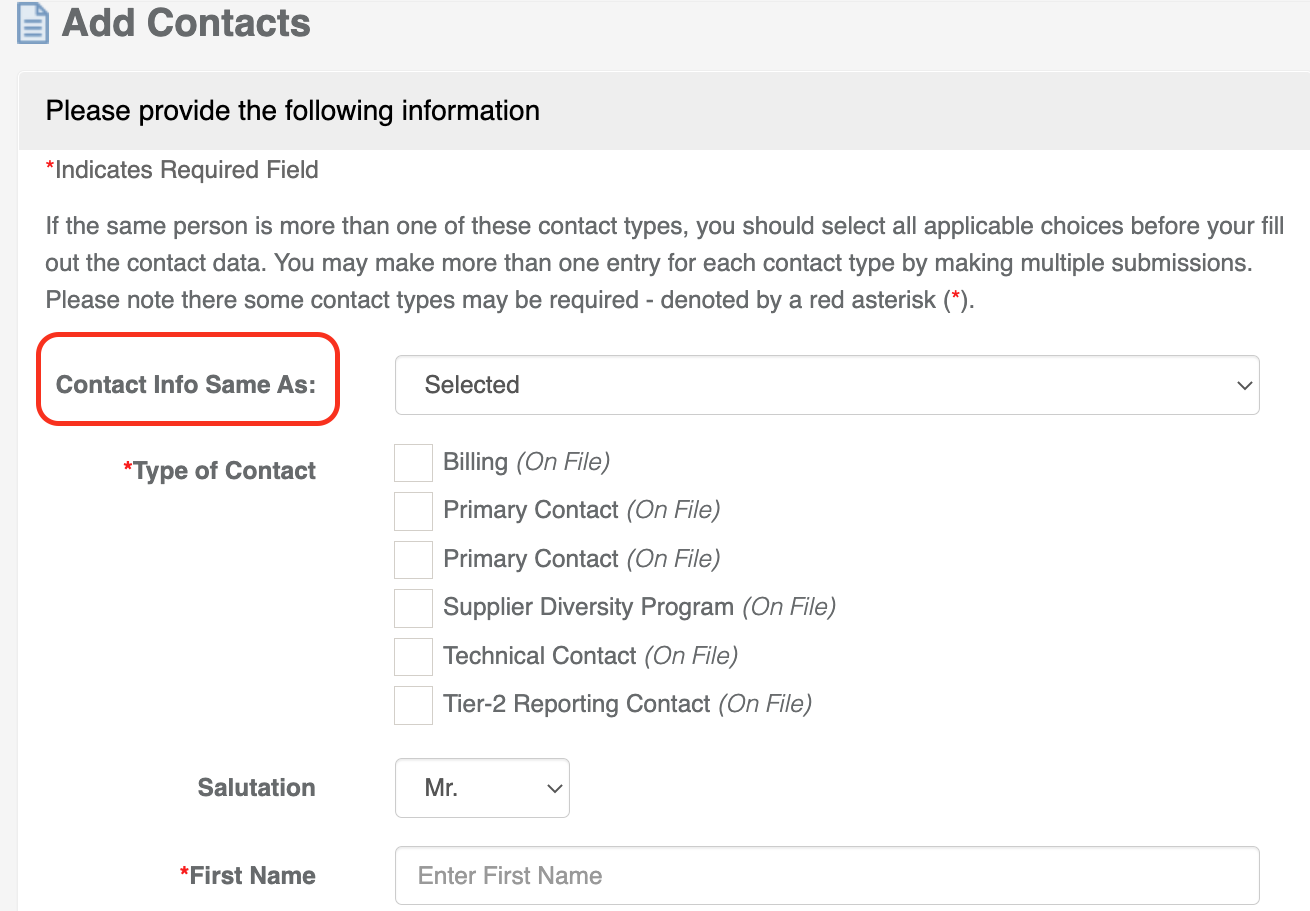Image resolution: width=1310 pixels, height=911 pixels.
Task: Click the document icon beside Add Contacts
Action: click(33, 24)
